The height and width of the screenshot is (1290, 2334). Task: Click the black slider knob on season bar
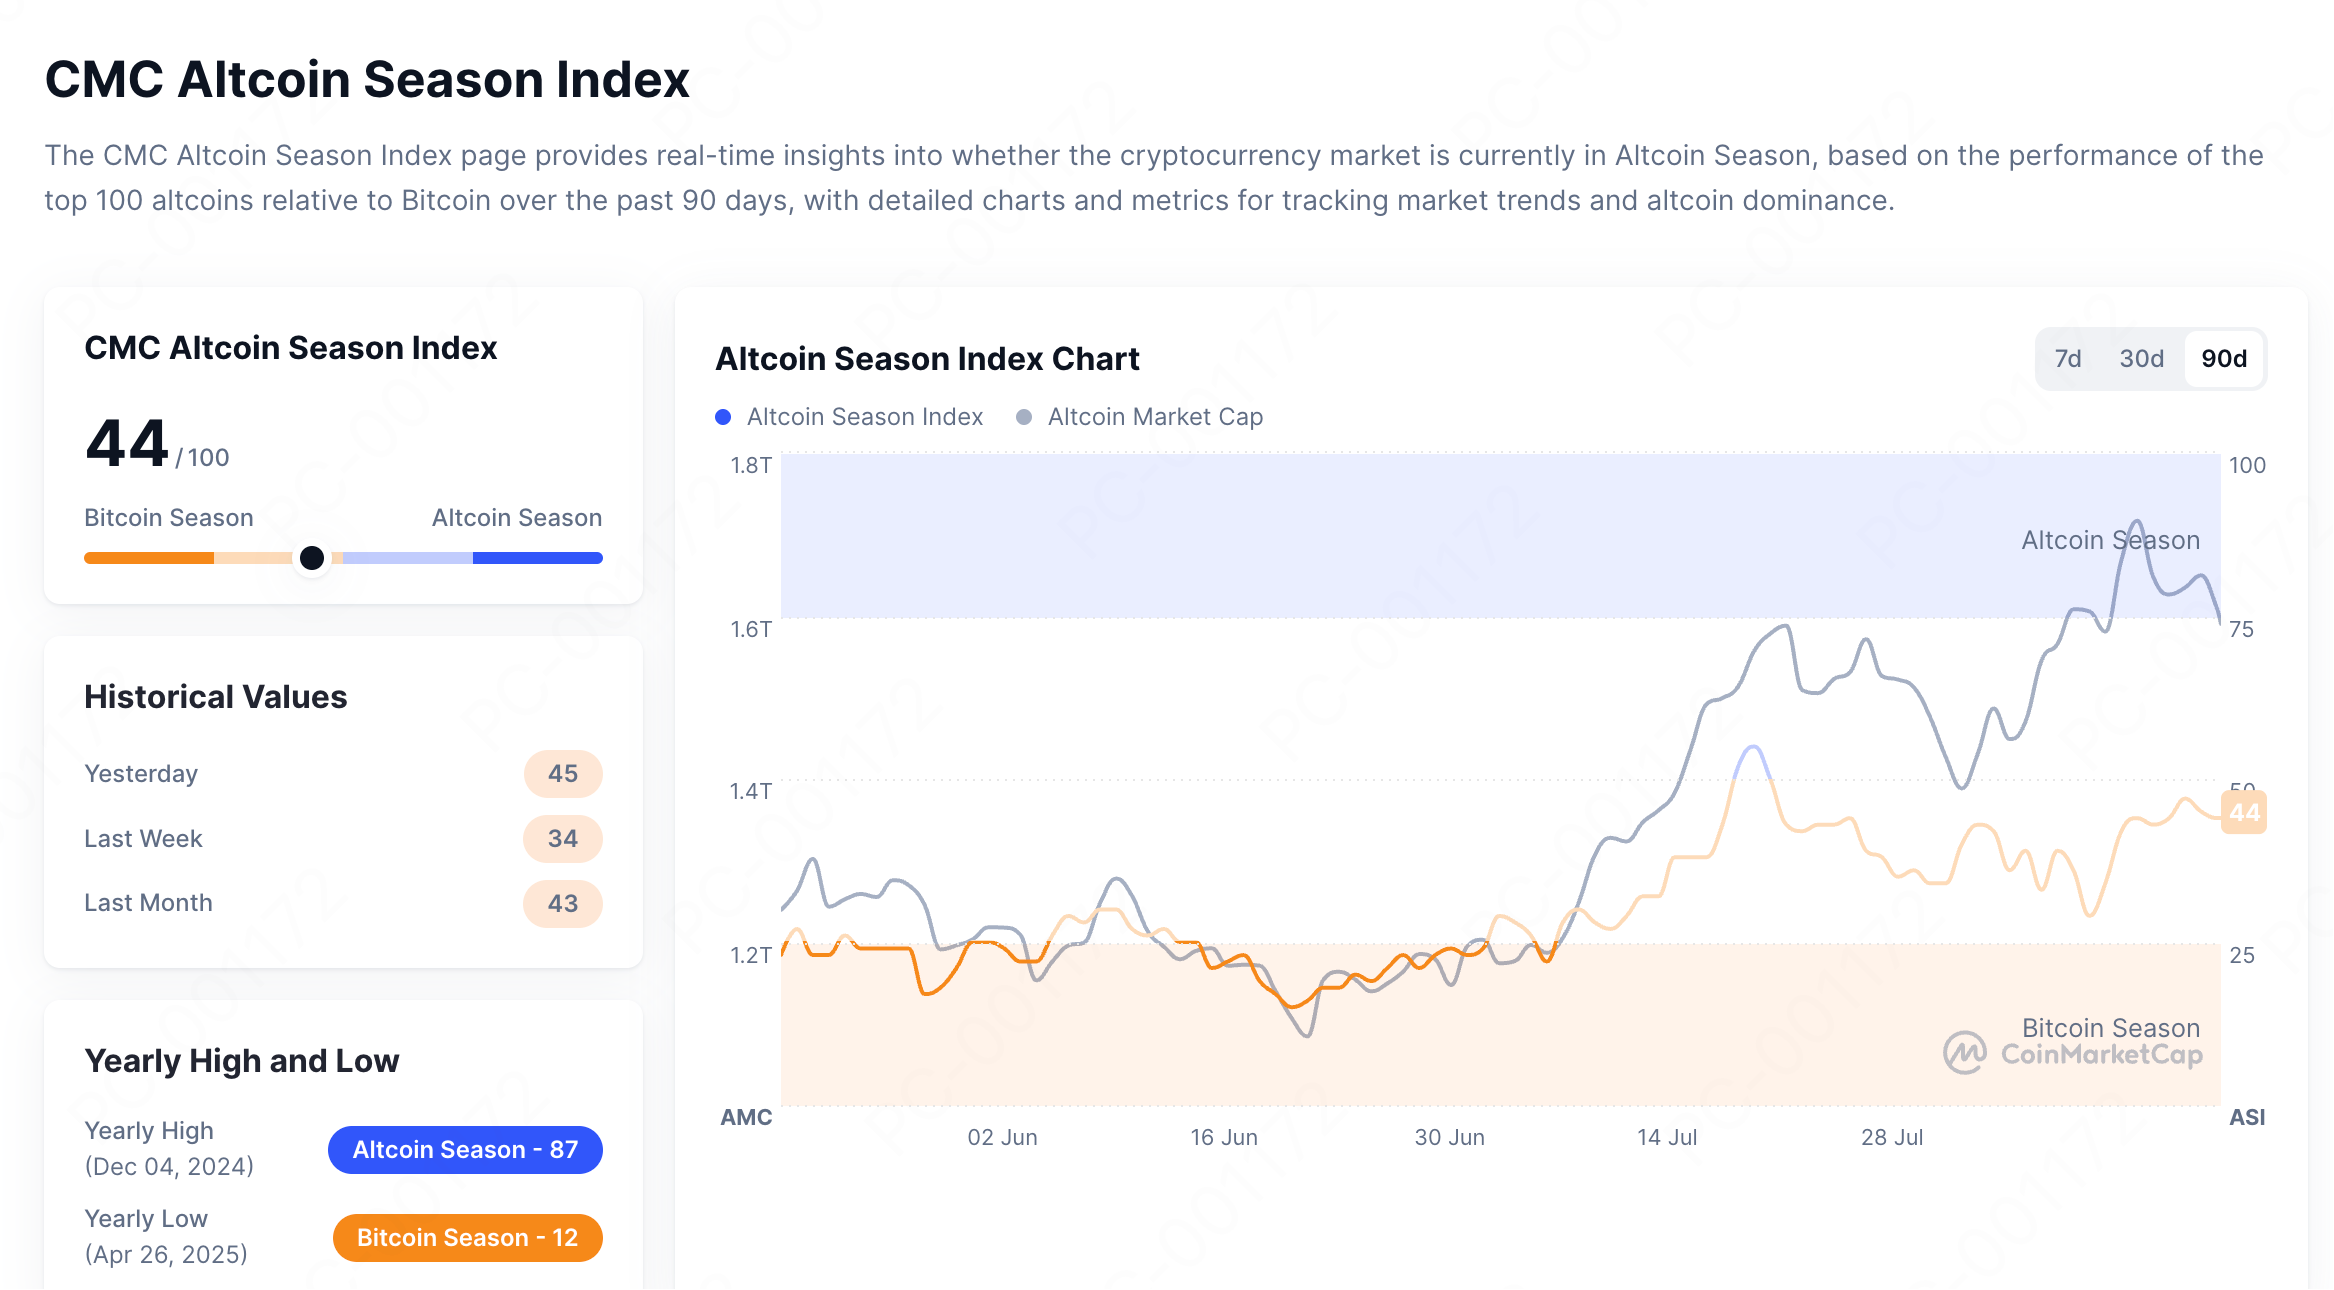(x=312, y=558)
